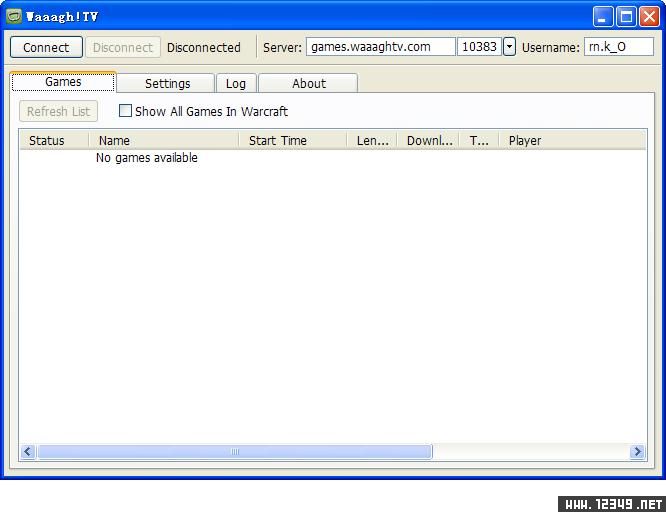Click the horizontal scrollbar right arrow
Image resolution: width=666 pixels, height=512 pixels.
(x=637, y=451)
